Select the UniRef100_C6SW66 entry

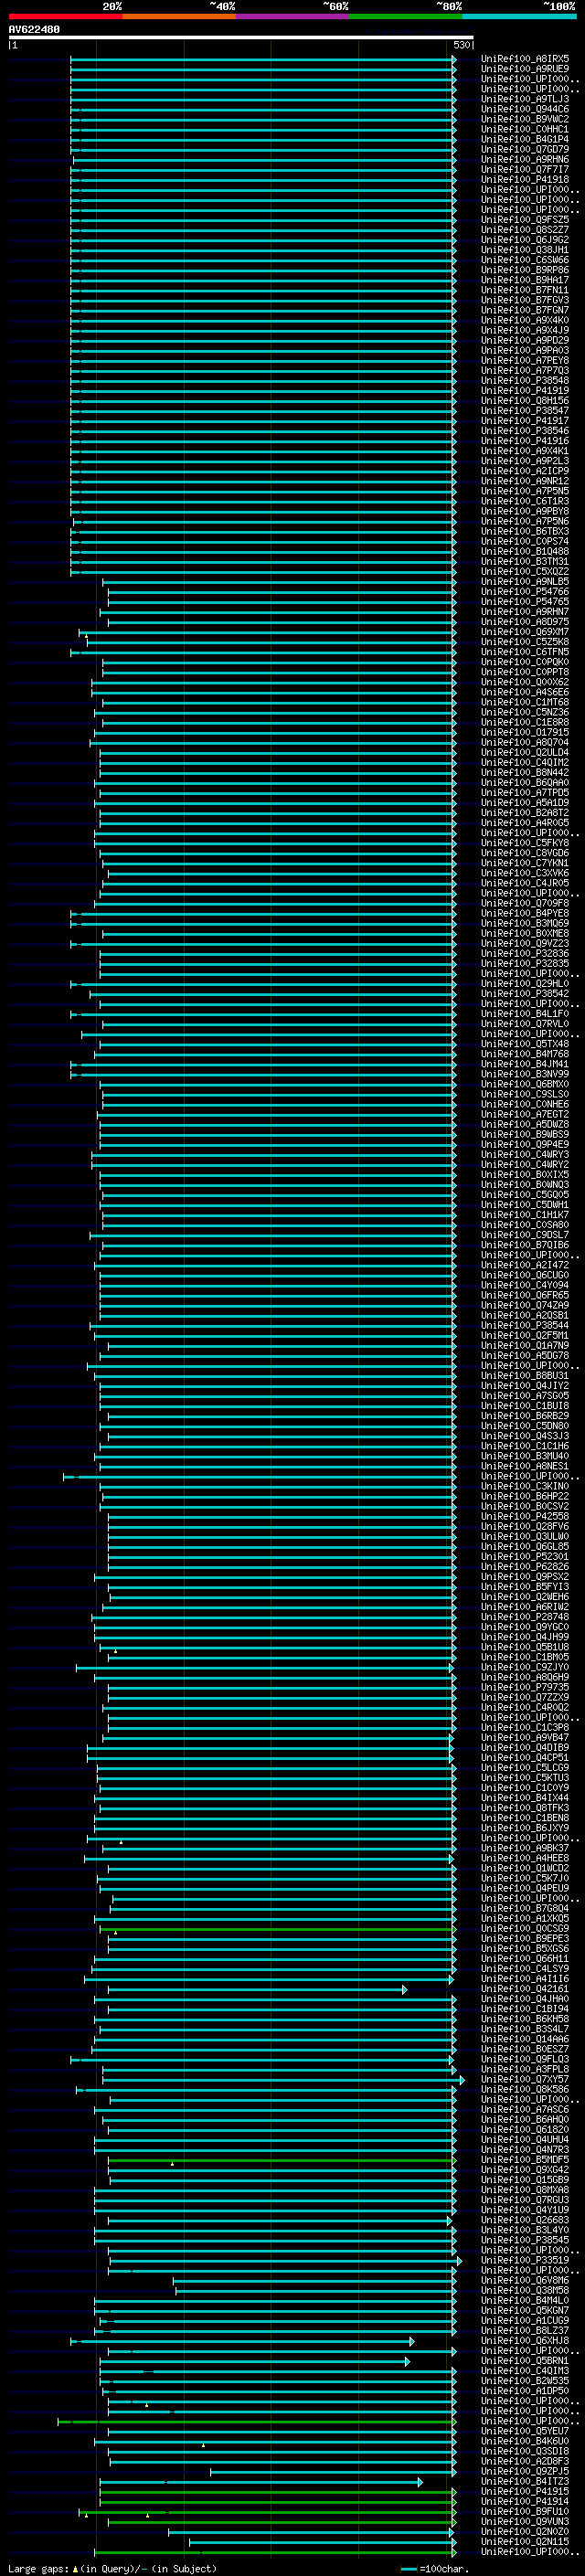pyautogui.click(x=525, y=260)
